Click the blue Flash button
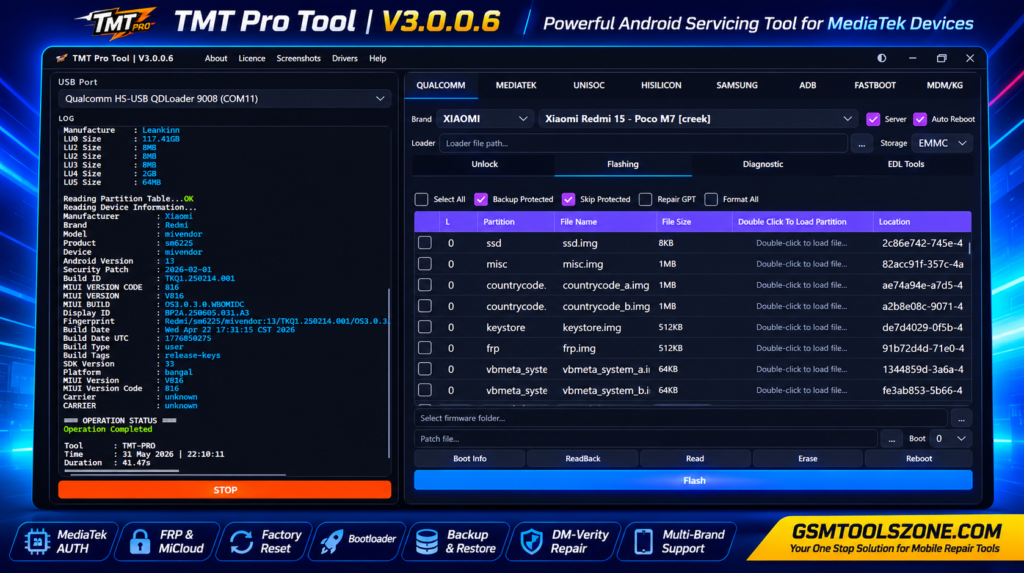Image resolution: width=1024 pixels, height=573 pixels. (694, 480)
